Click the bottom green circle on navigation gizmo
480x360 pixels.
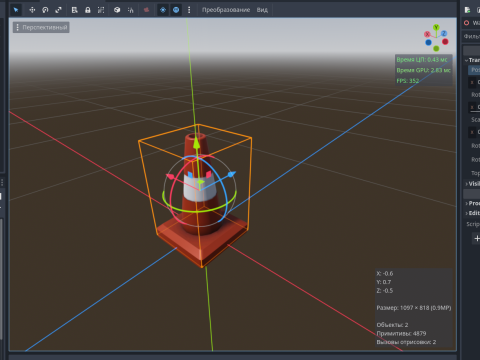tap(436, 49)
